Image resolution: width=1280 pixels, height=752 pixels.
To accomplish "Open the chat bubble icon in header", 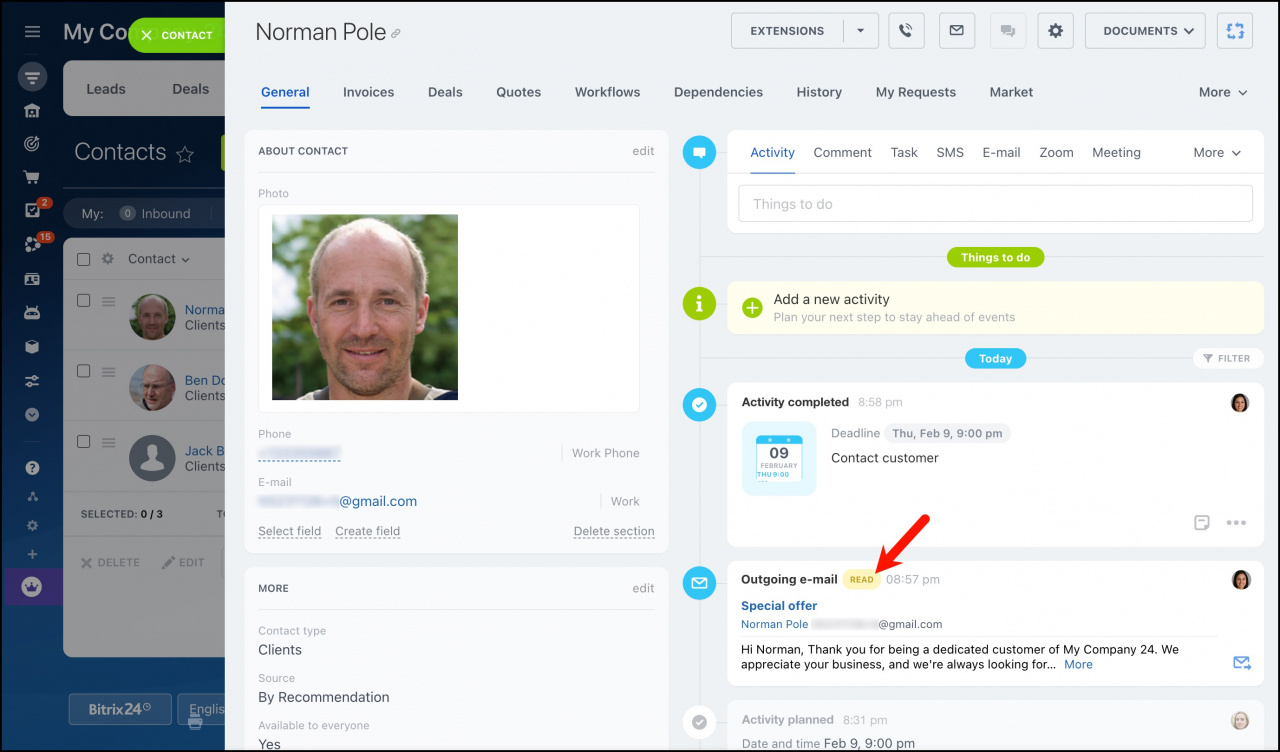I will point(1007,31).
